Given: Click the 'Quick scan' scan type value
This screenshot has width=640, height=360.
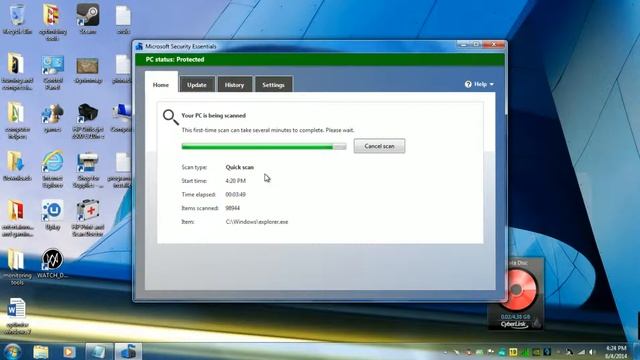Looking at the screenshot, I should tap(240, 167).
